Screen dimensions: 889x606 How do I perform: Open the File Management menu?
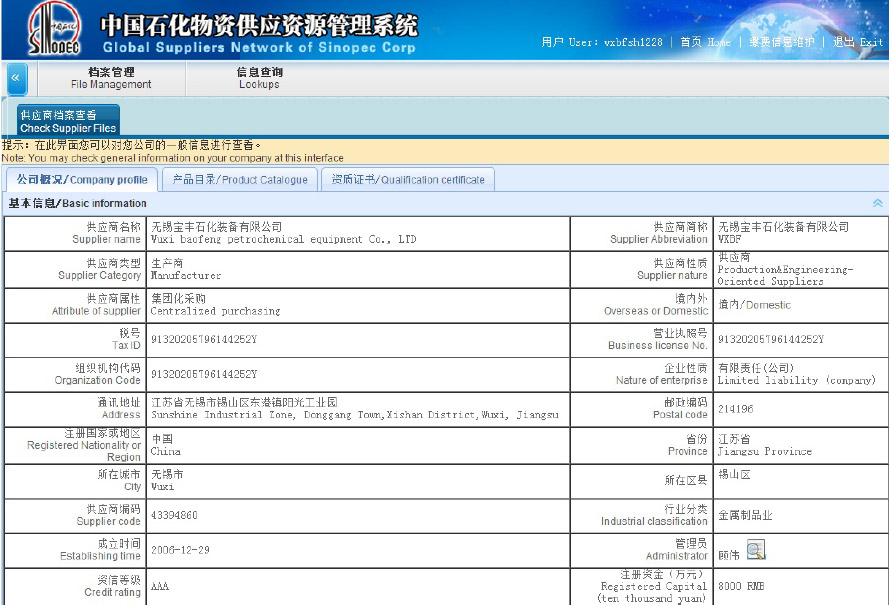click(x=111, y=78)
